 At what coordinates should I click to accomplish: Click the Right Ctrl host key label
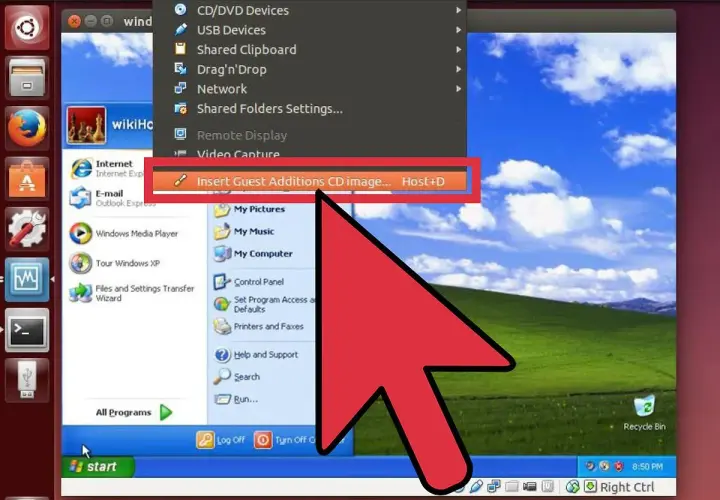627,487
